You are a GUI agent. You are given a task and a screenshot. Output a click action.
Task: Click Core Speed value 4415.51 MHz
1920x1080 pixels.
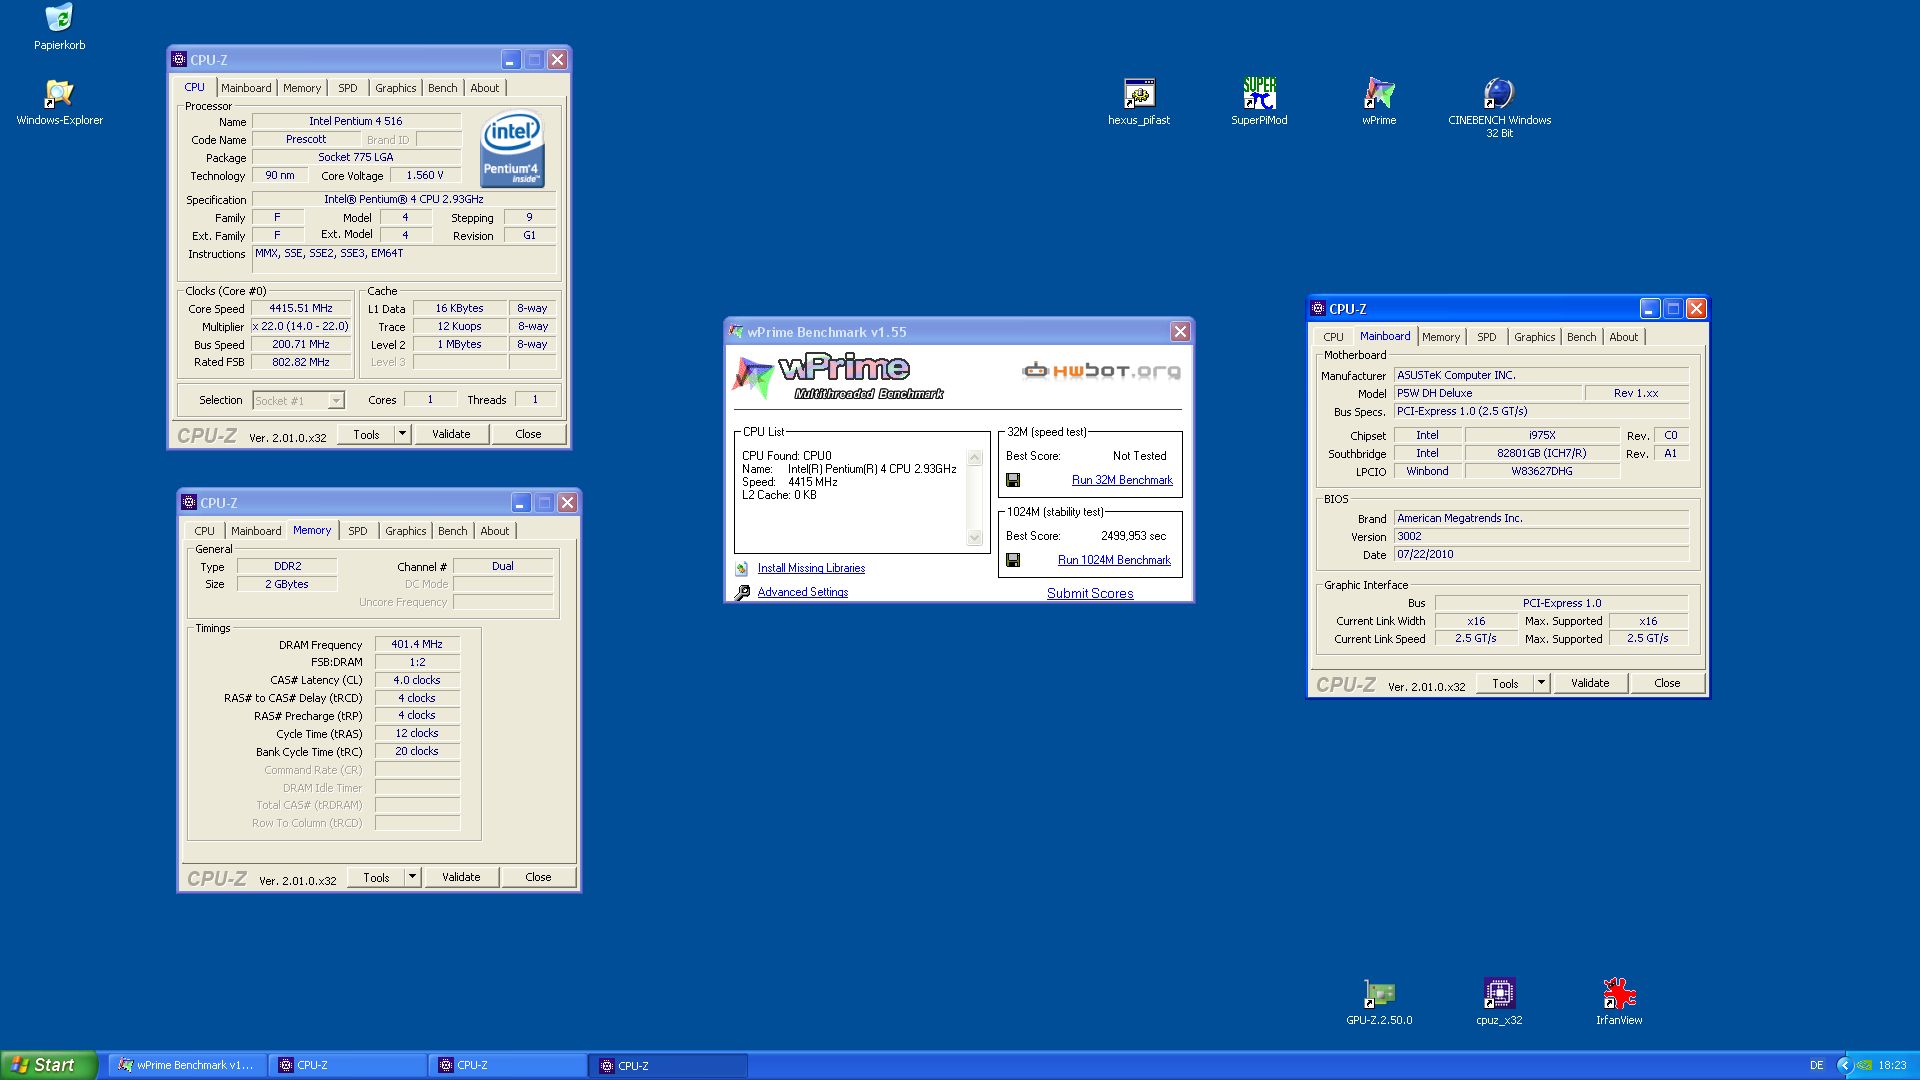301,308
